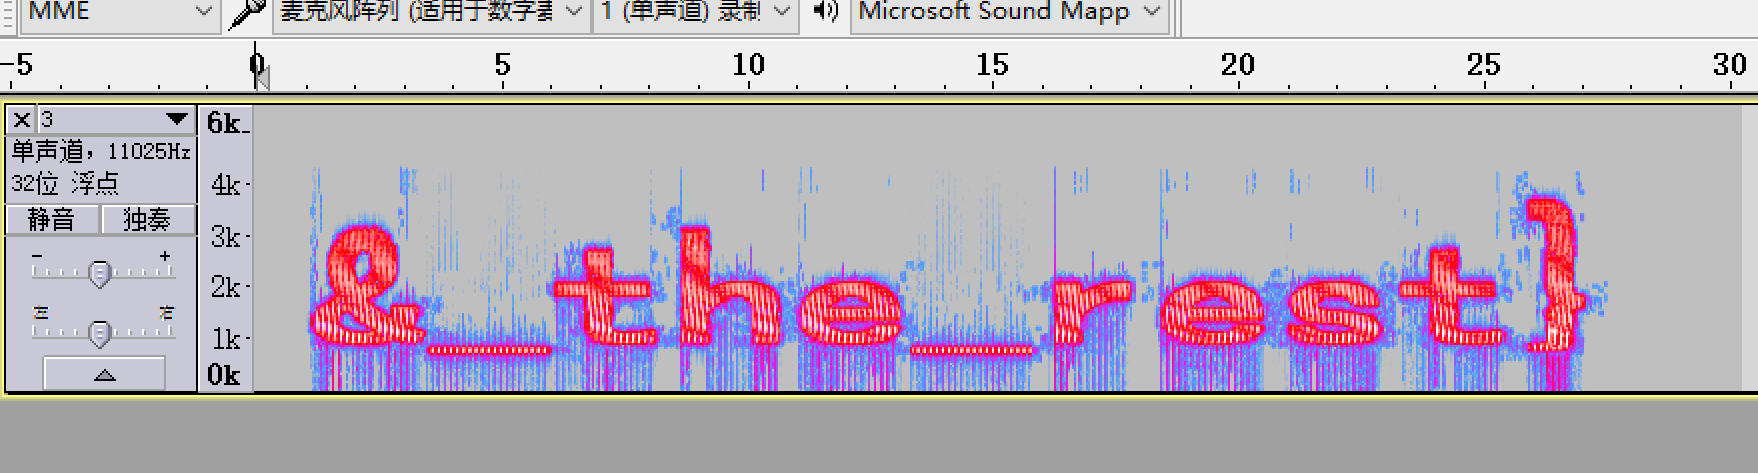
Task: Click the 15 second mark on timeline ruler
Action: [x=993, y=66]
